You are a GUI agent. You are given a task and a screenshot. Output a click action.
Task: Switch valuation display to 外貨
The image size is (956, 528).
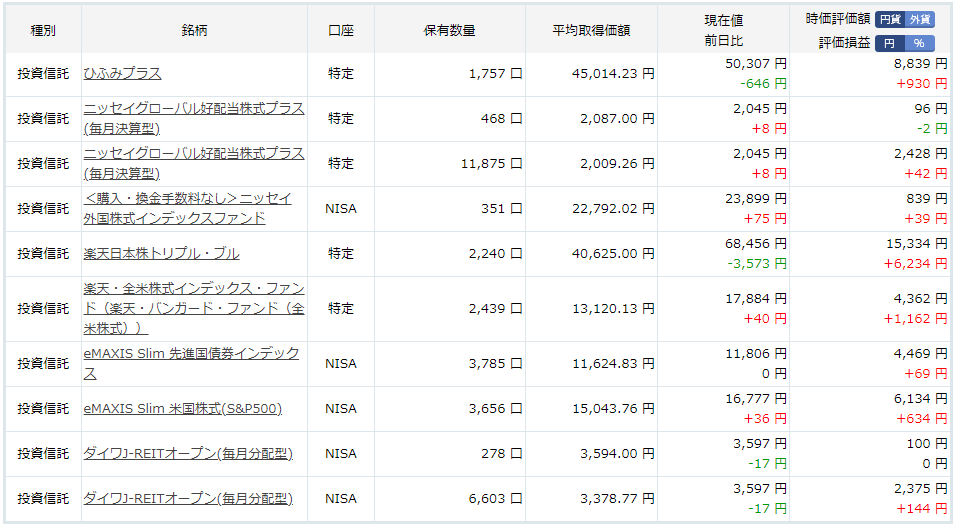pyautogui.click(x=920, y=20)
